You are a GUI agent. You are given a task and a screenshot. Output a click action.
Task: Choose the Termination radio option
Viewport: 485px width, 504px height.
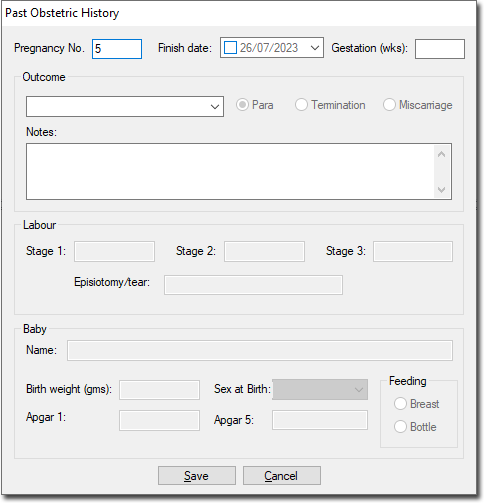click(x=301, y=105)
